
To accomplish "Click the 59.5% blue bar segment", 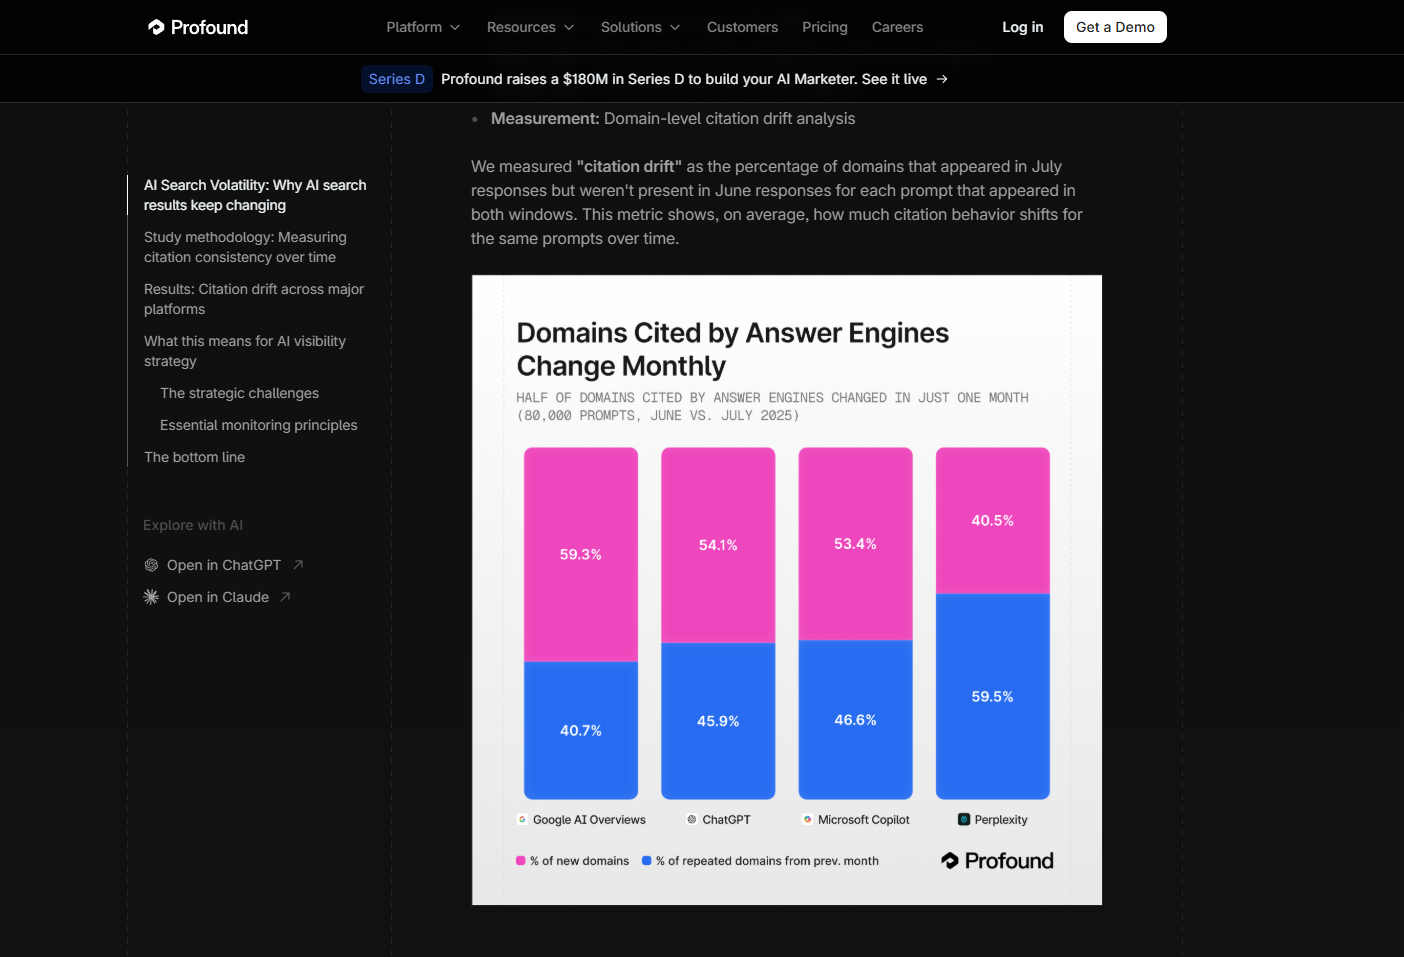I will pos(993,697).
